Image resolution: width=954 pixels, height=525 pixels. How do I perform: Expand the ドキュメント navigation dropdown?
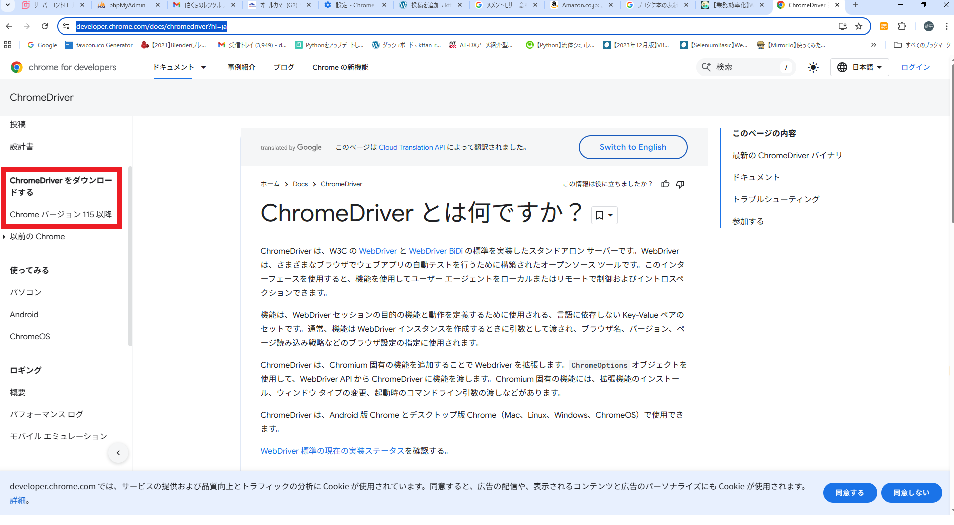180,67
